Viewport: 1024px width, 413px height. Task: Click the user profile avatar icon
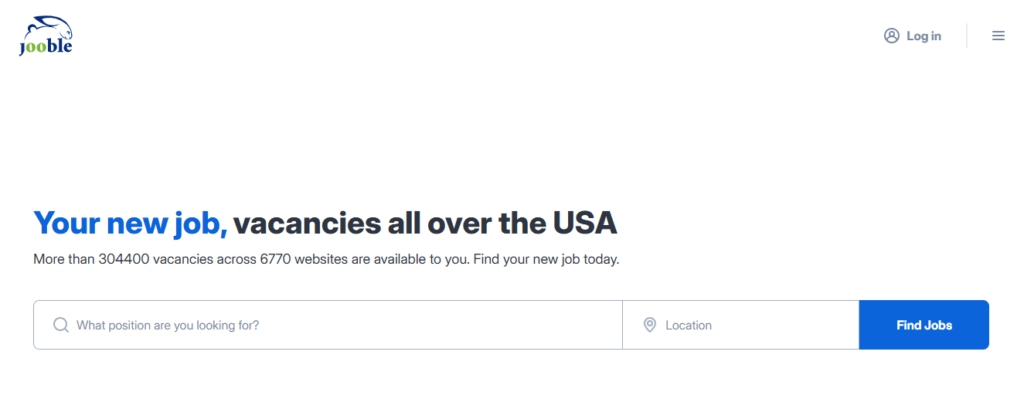tap(891, 36)
